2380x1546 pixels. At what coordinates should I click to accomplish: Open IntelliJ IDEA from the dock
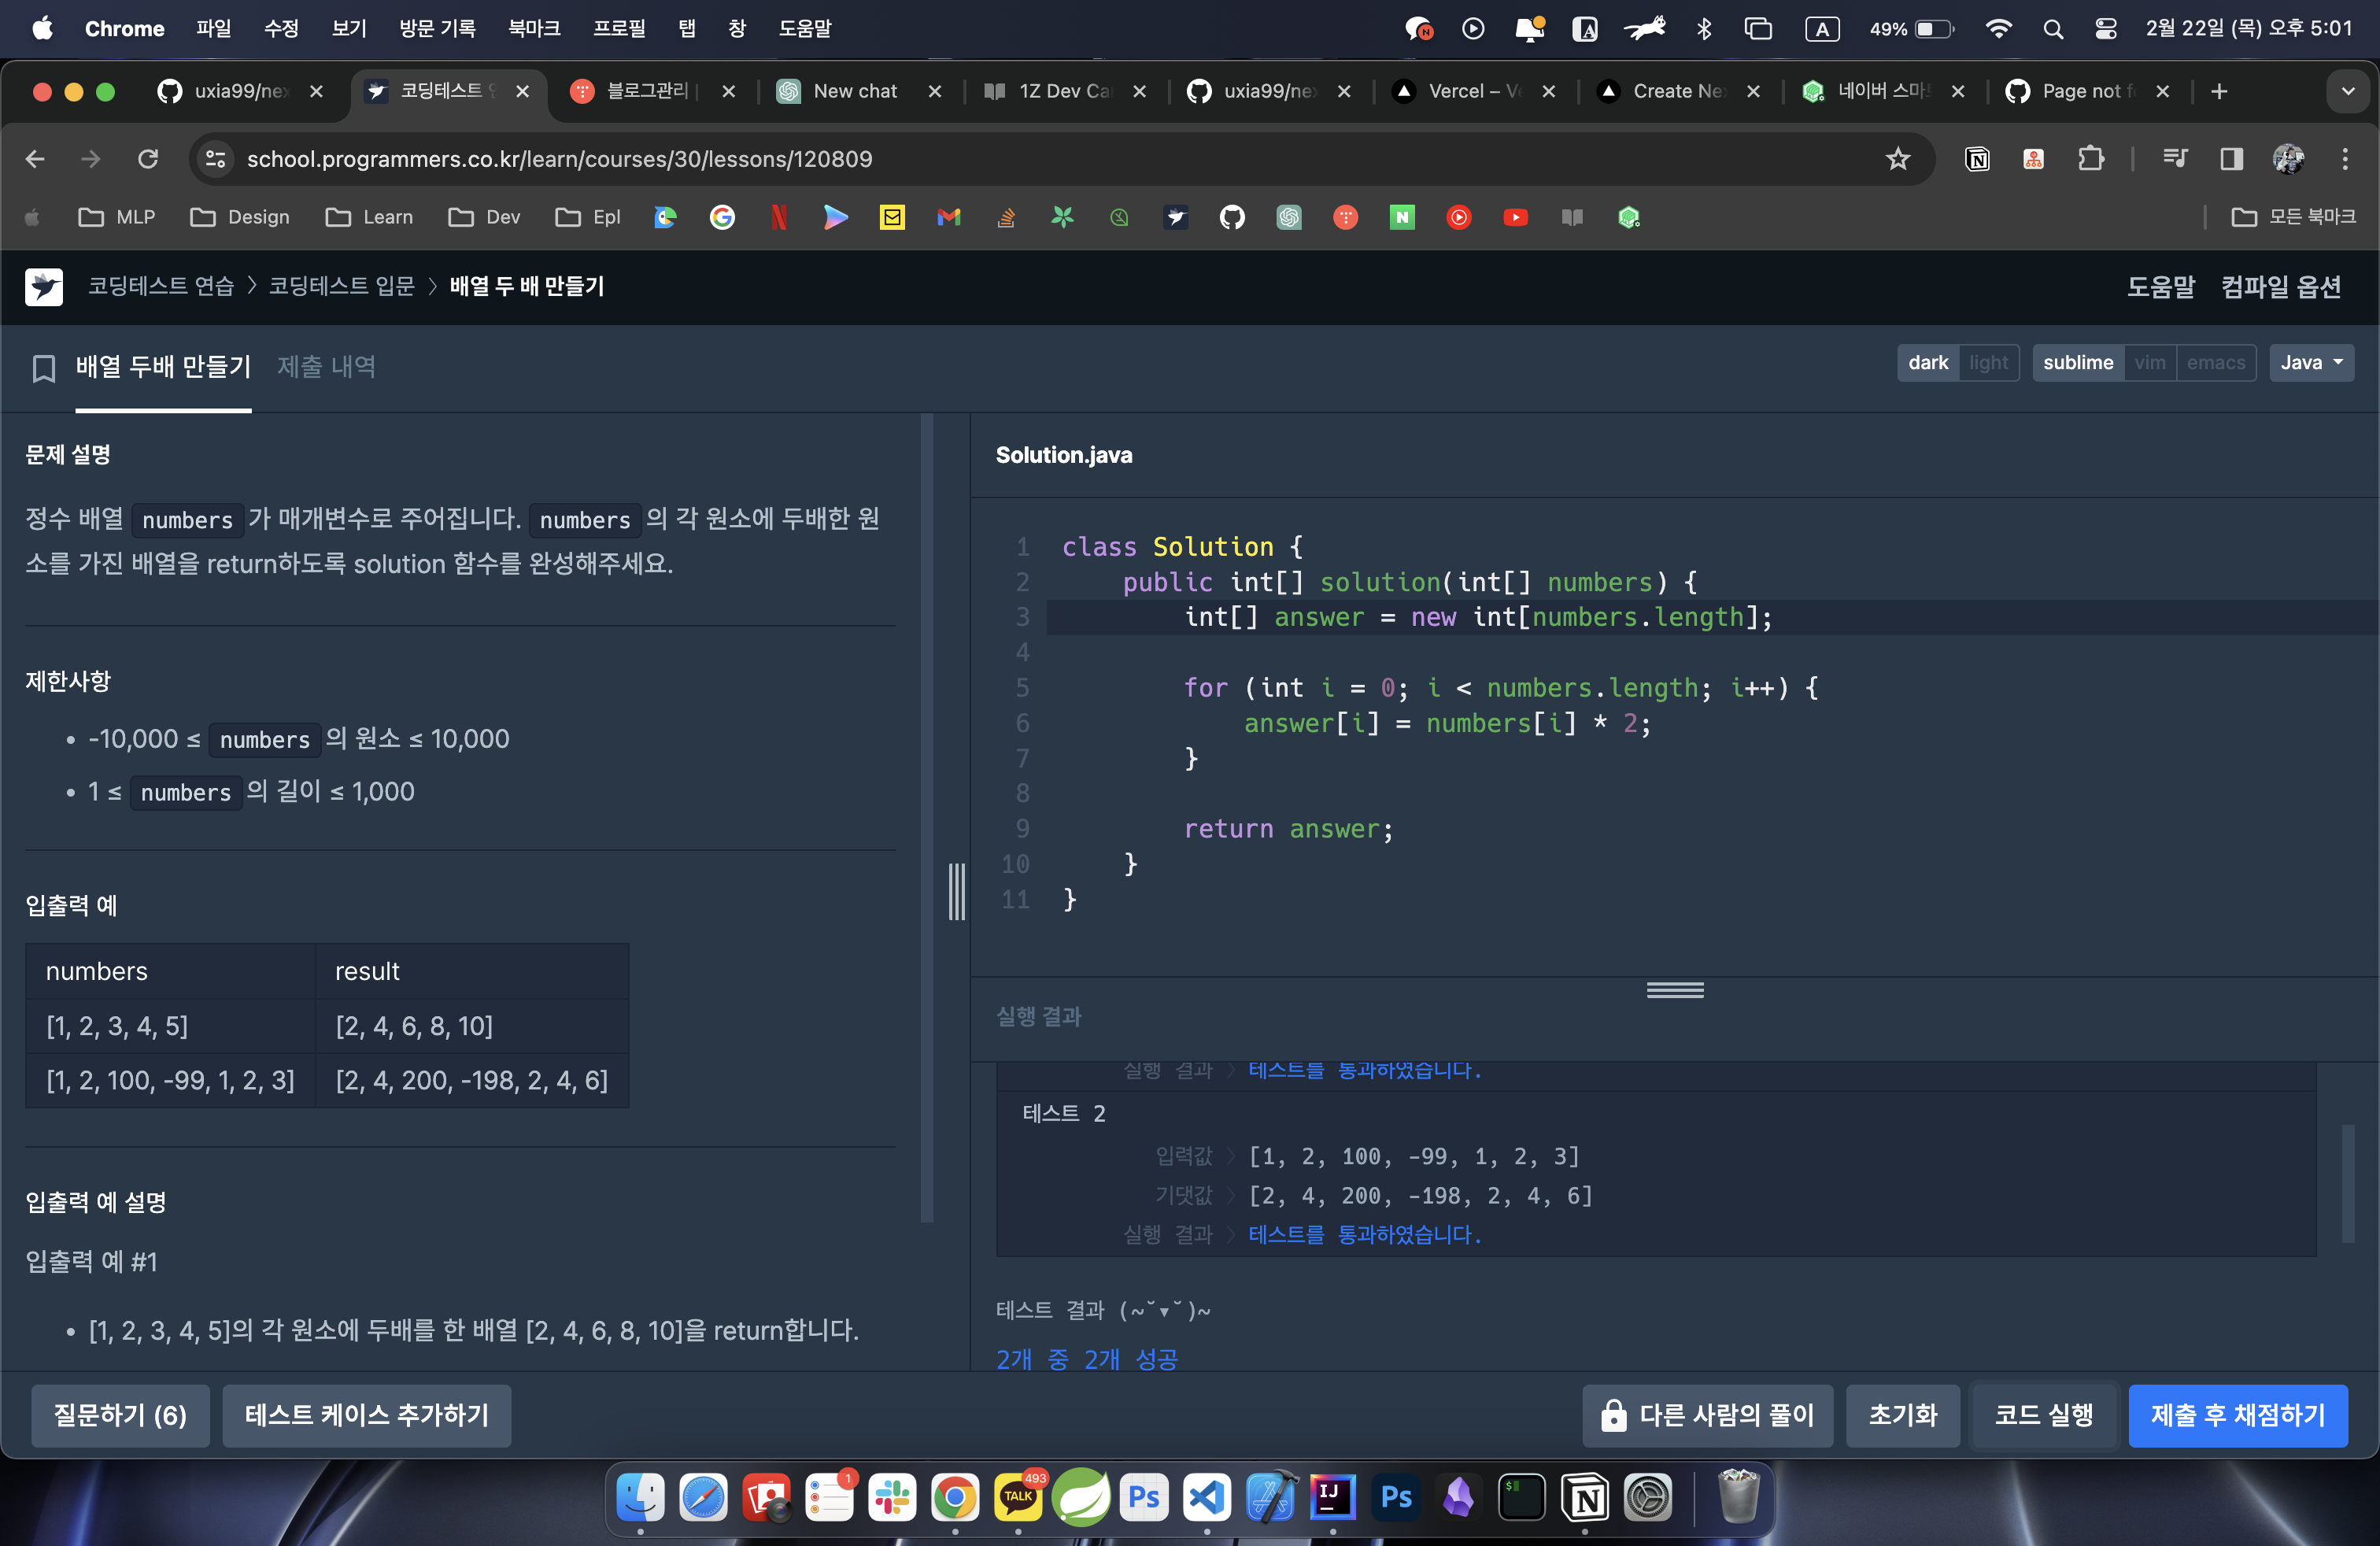coord(1332,1497)
